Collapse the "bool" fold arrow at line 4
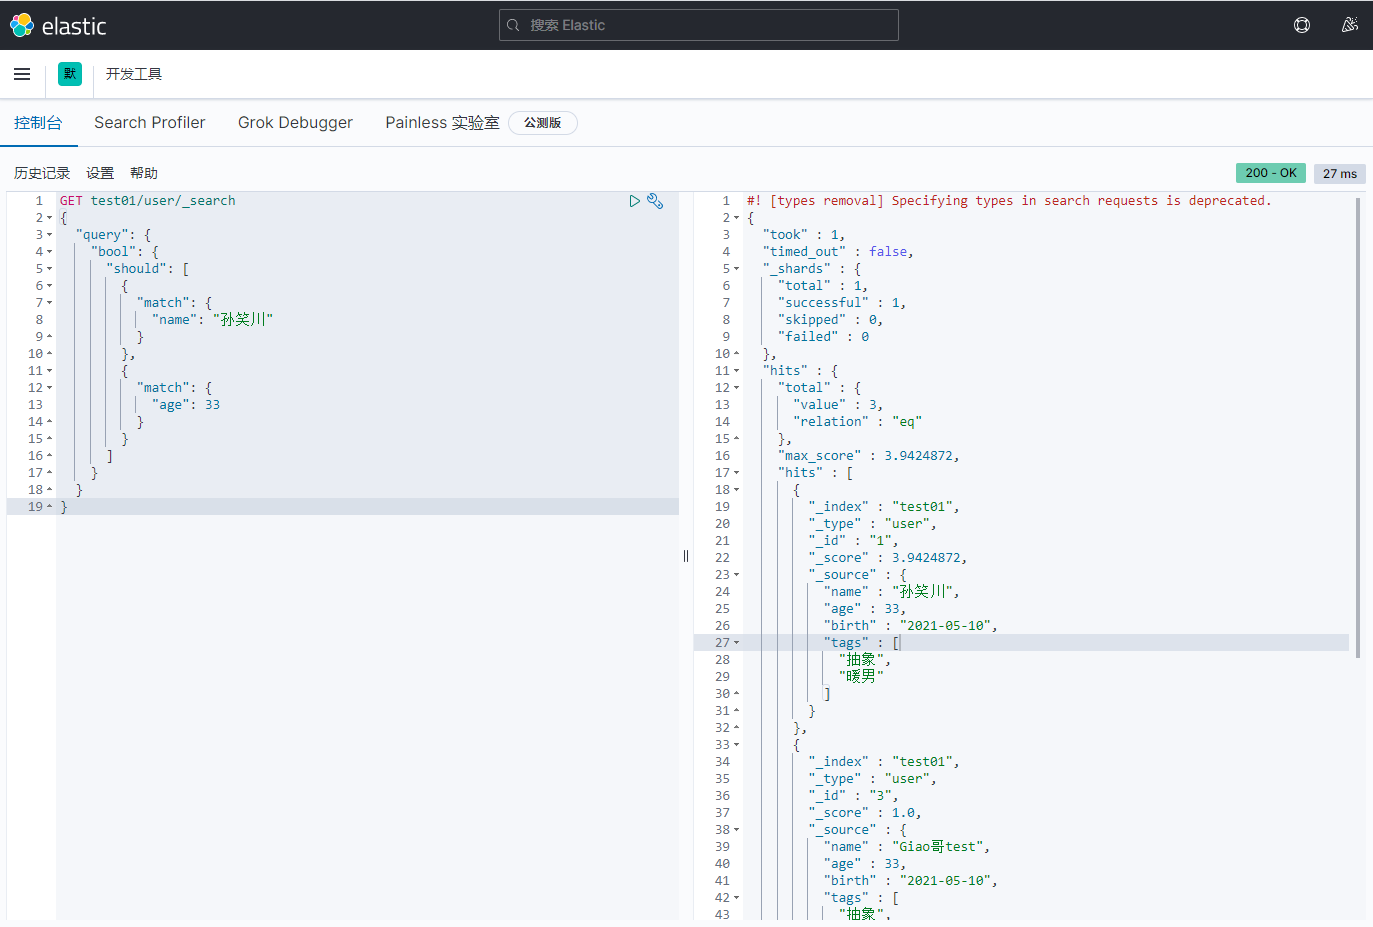 point(49,252)
